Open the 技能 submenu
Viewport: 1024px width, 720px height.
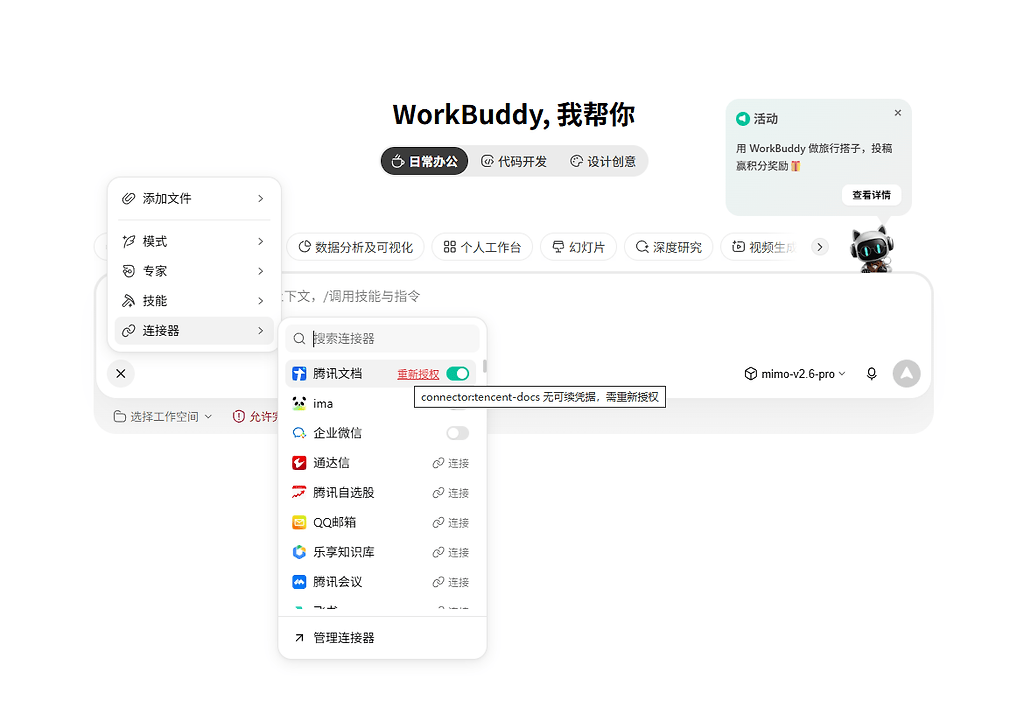pos(194,301)
